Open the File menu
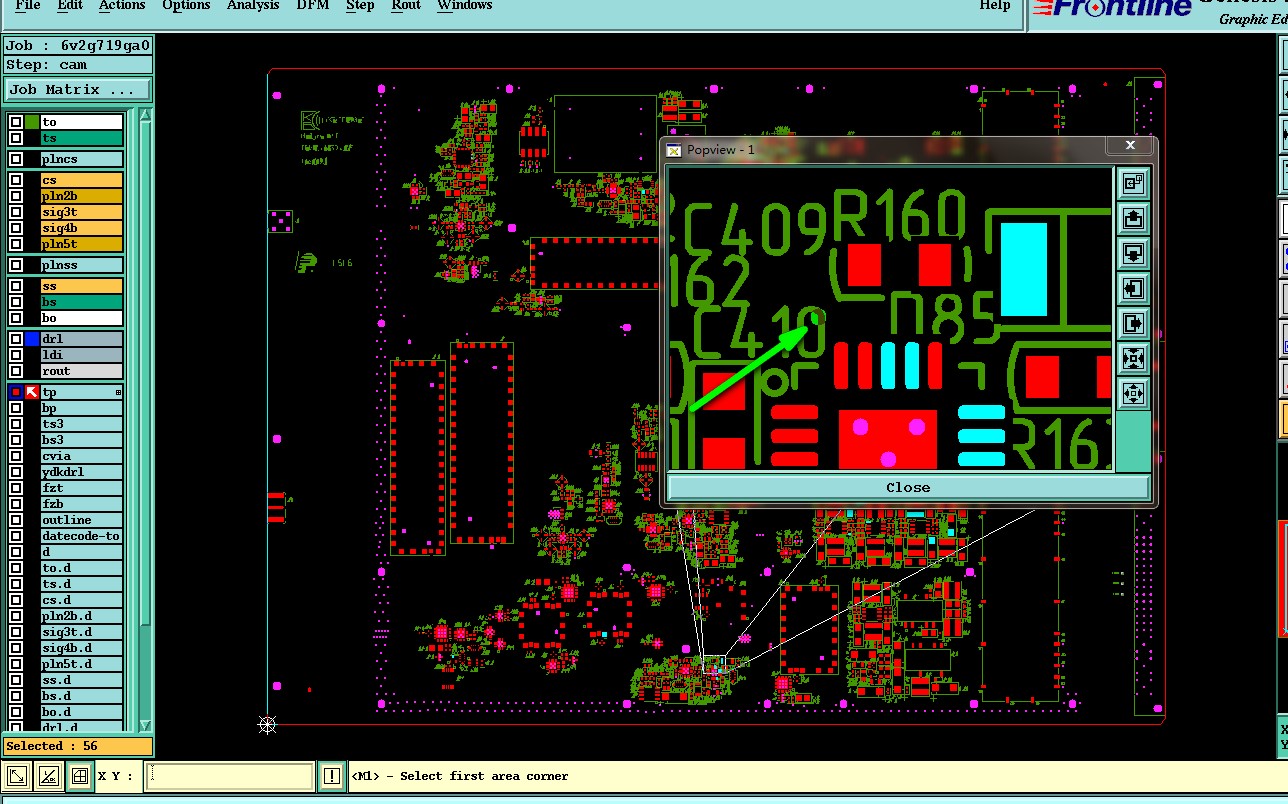The image size is (1288, 804). pos(28,6)
